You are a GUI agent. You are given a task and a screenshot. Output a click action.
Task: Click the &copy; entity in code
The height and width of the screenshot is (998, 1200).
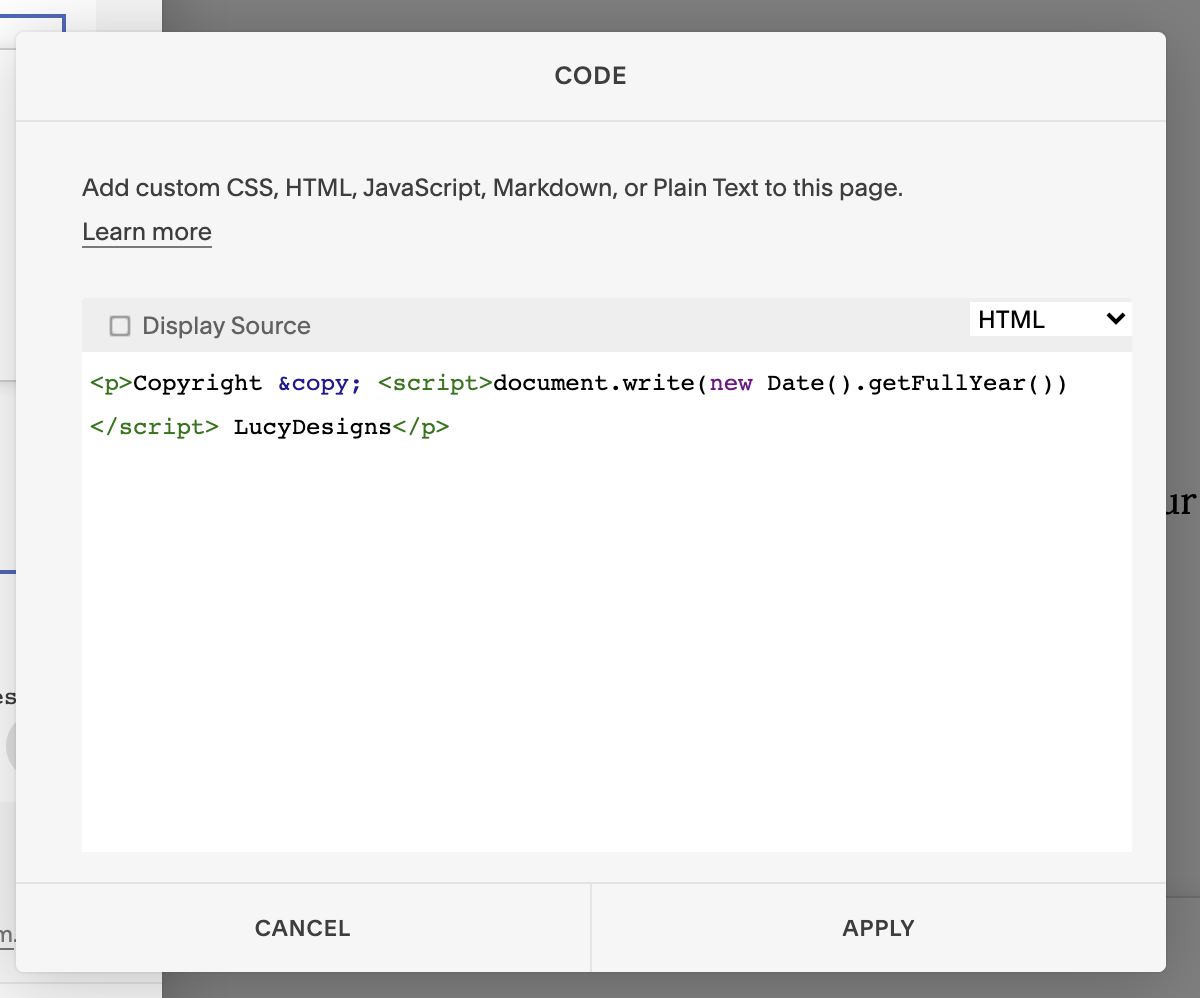pyautogui.click(x=320, y=384)
